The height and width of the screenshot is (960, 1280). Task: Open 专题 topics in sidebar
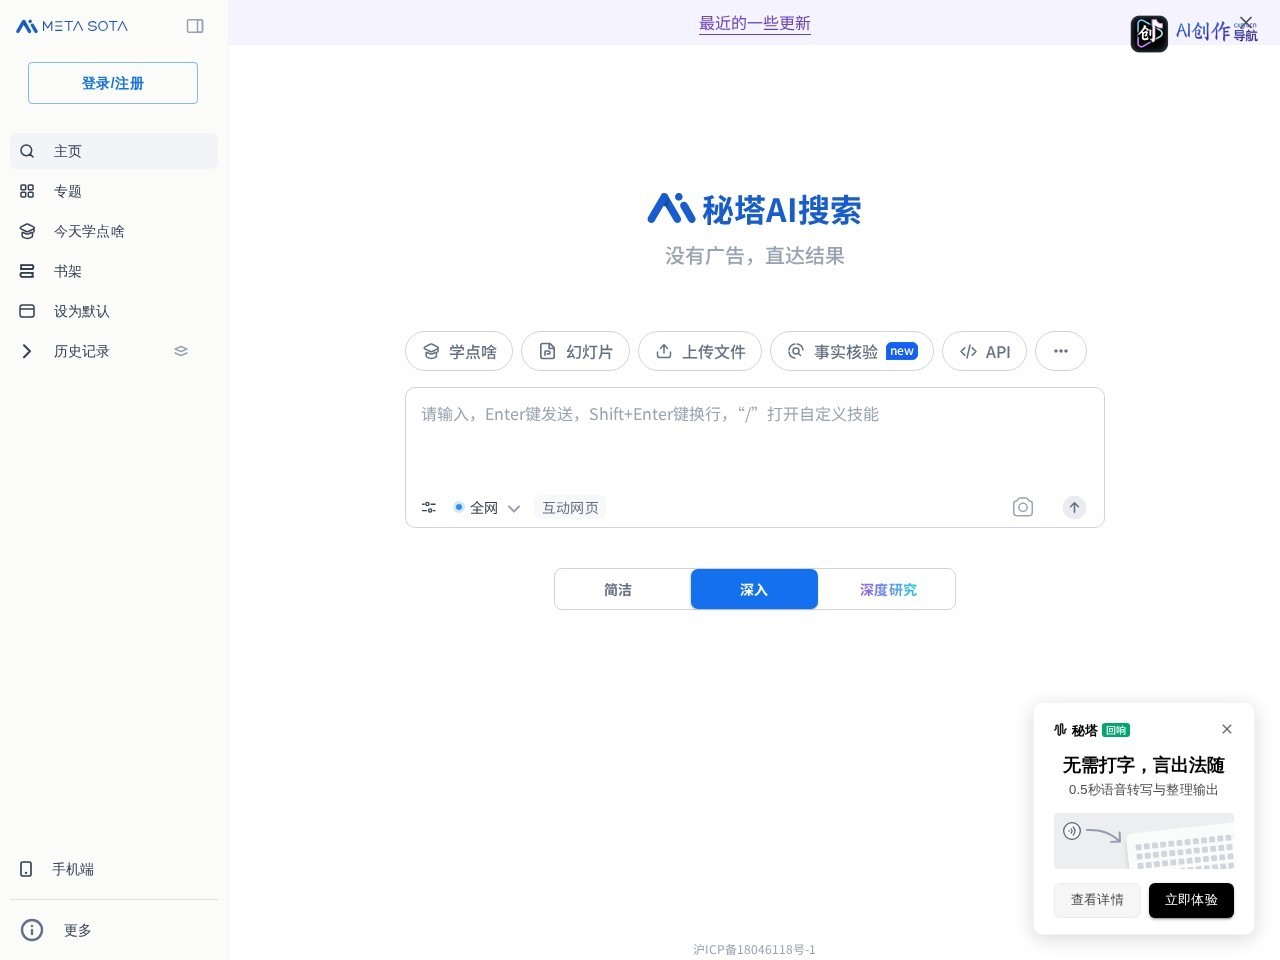tap(114, 191)
